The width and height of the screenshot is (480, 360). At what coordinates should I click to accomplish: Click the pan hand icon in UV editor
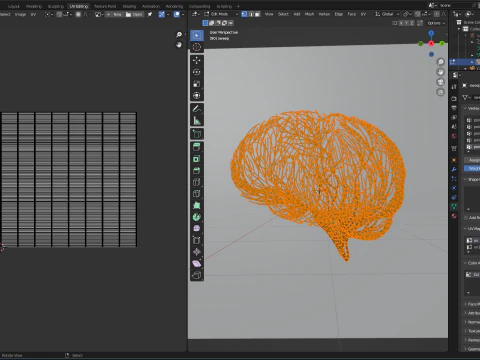179,45
